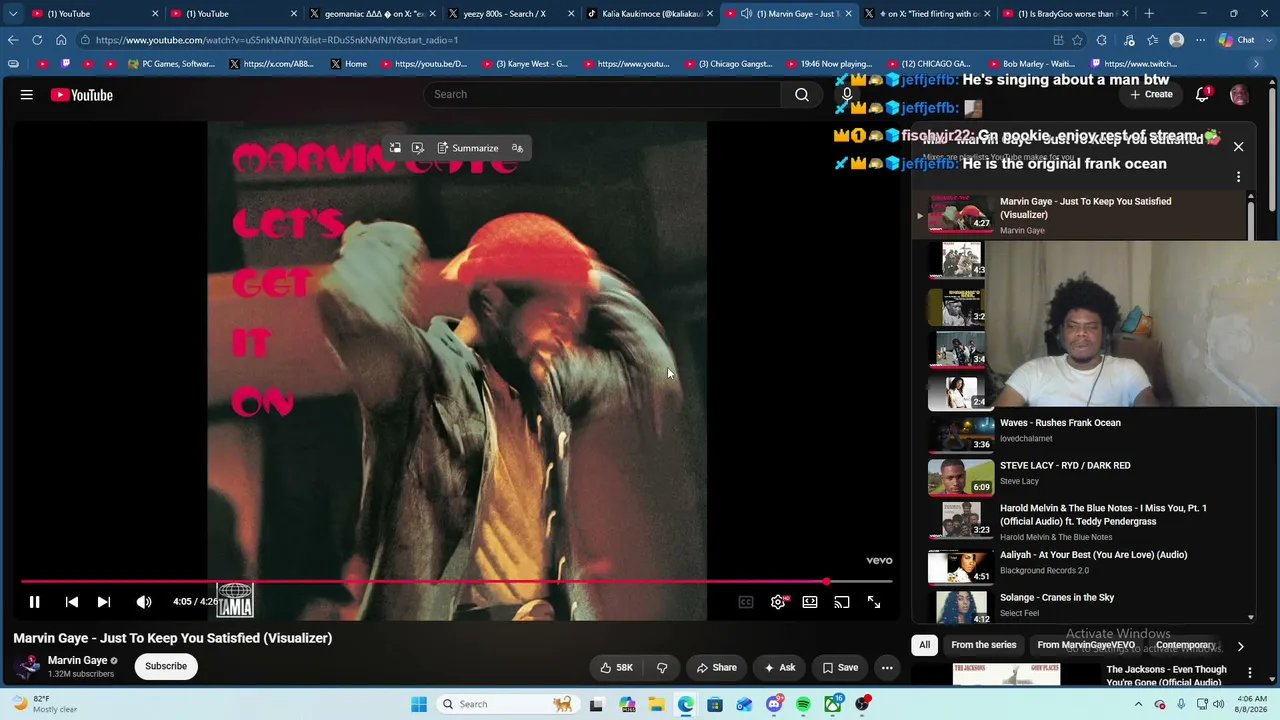Open more actions menu beside Save

coord(887,668)
